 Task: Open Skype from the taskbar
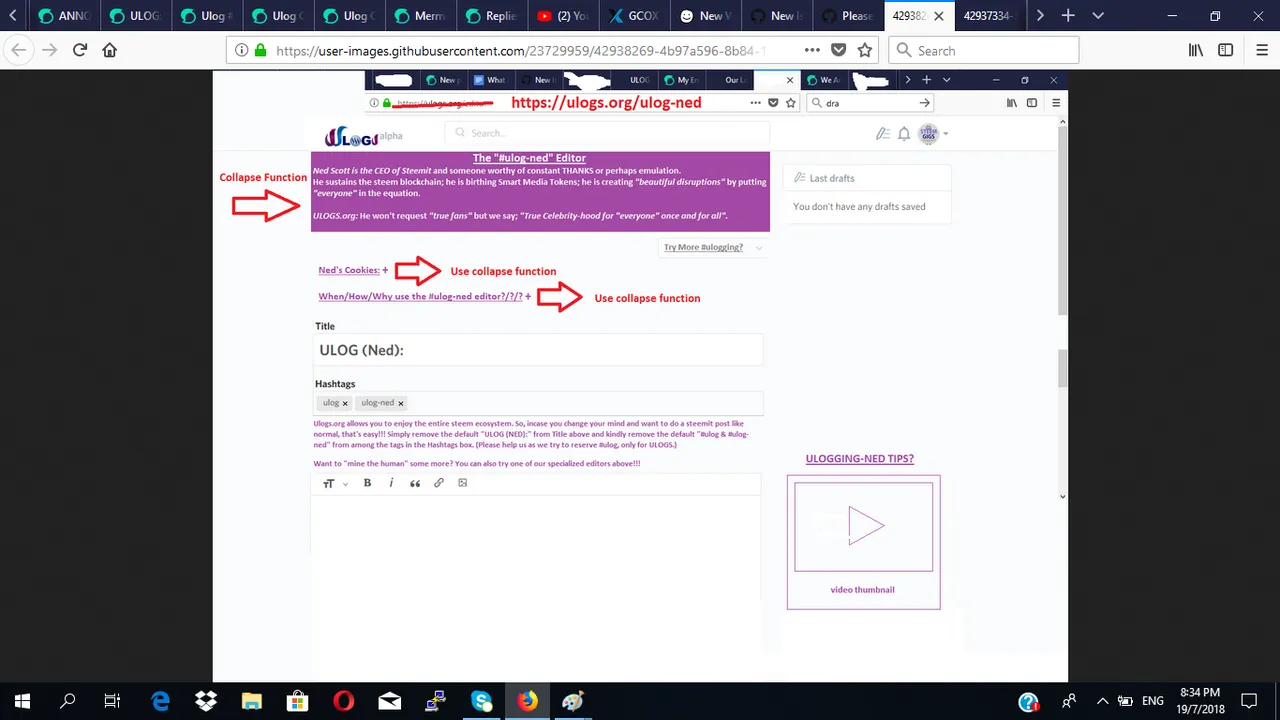pyautogui.click(x=481, y=701)
